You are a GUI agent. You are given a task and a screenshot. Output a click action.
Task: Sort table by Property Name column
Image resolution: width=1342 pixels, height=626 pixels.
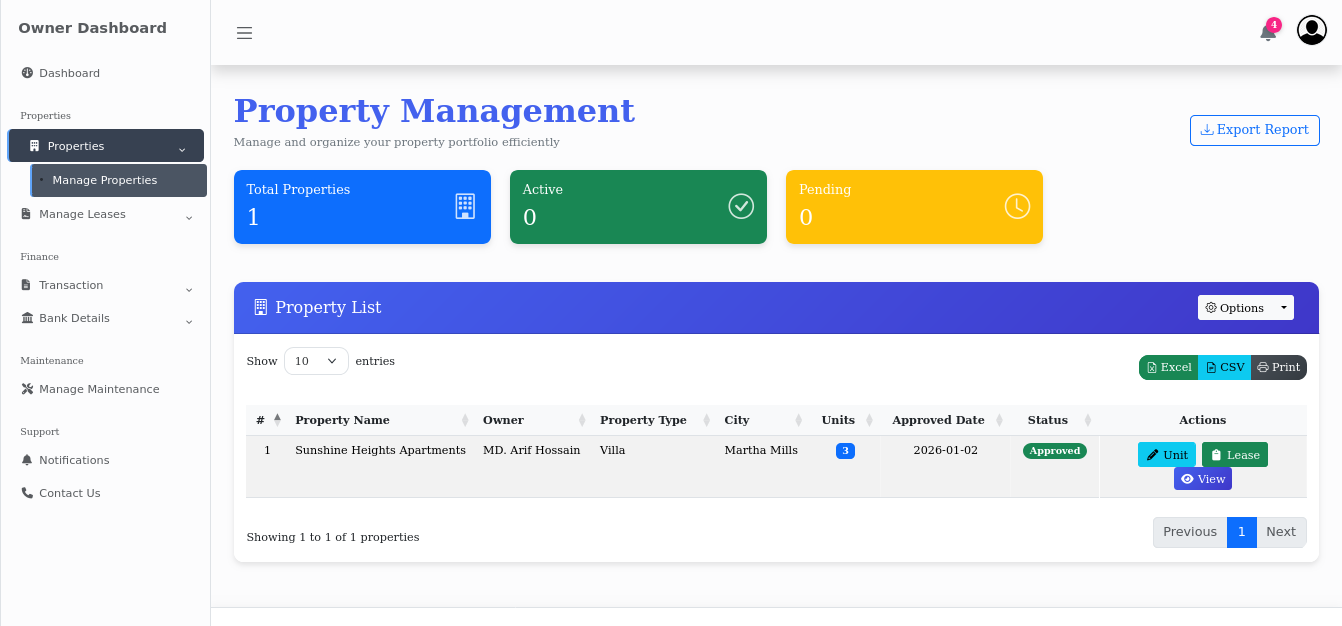[x=342, y=420]
